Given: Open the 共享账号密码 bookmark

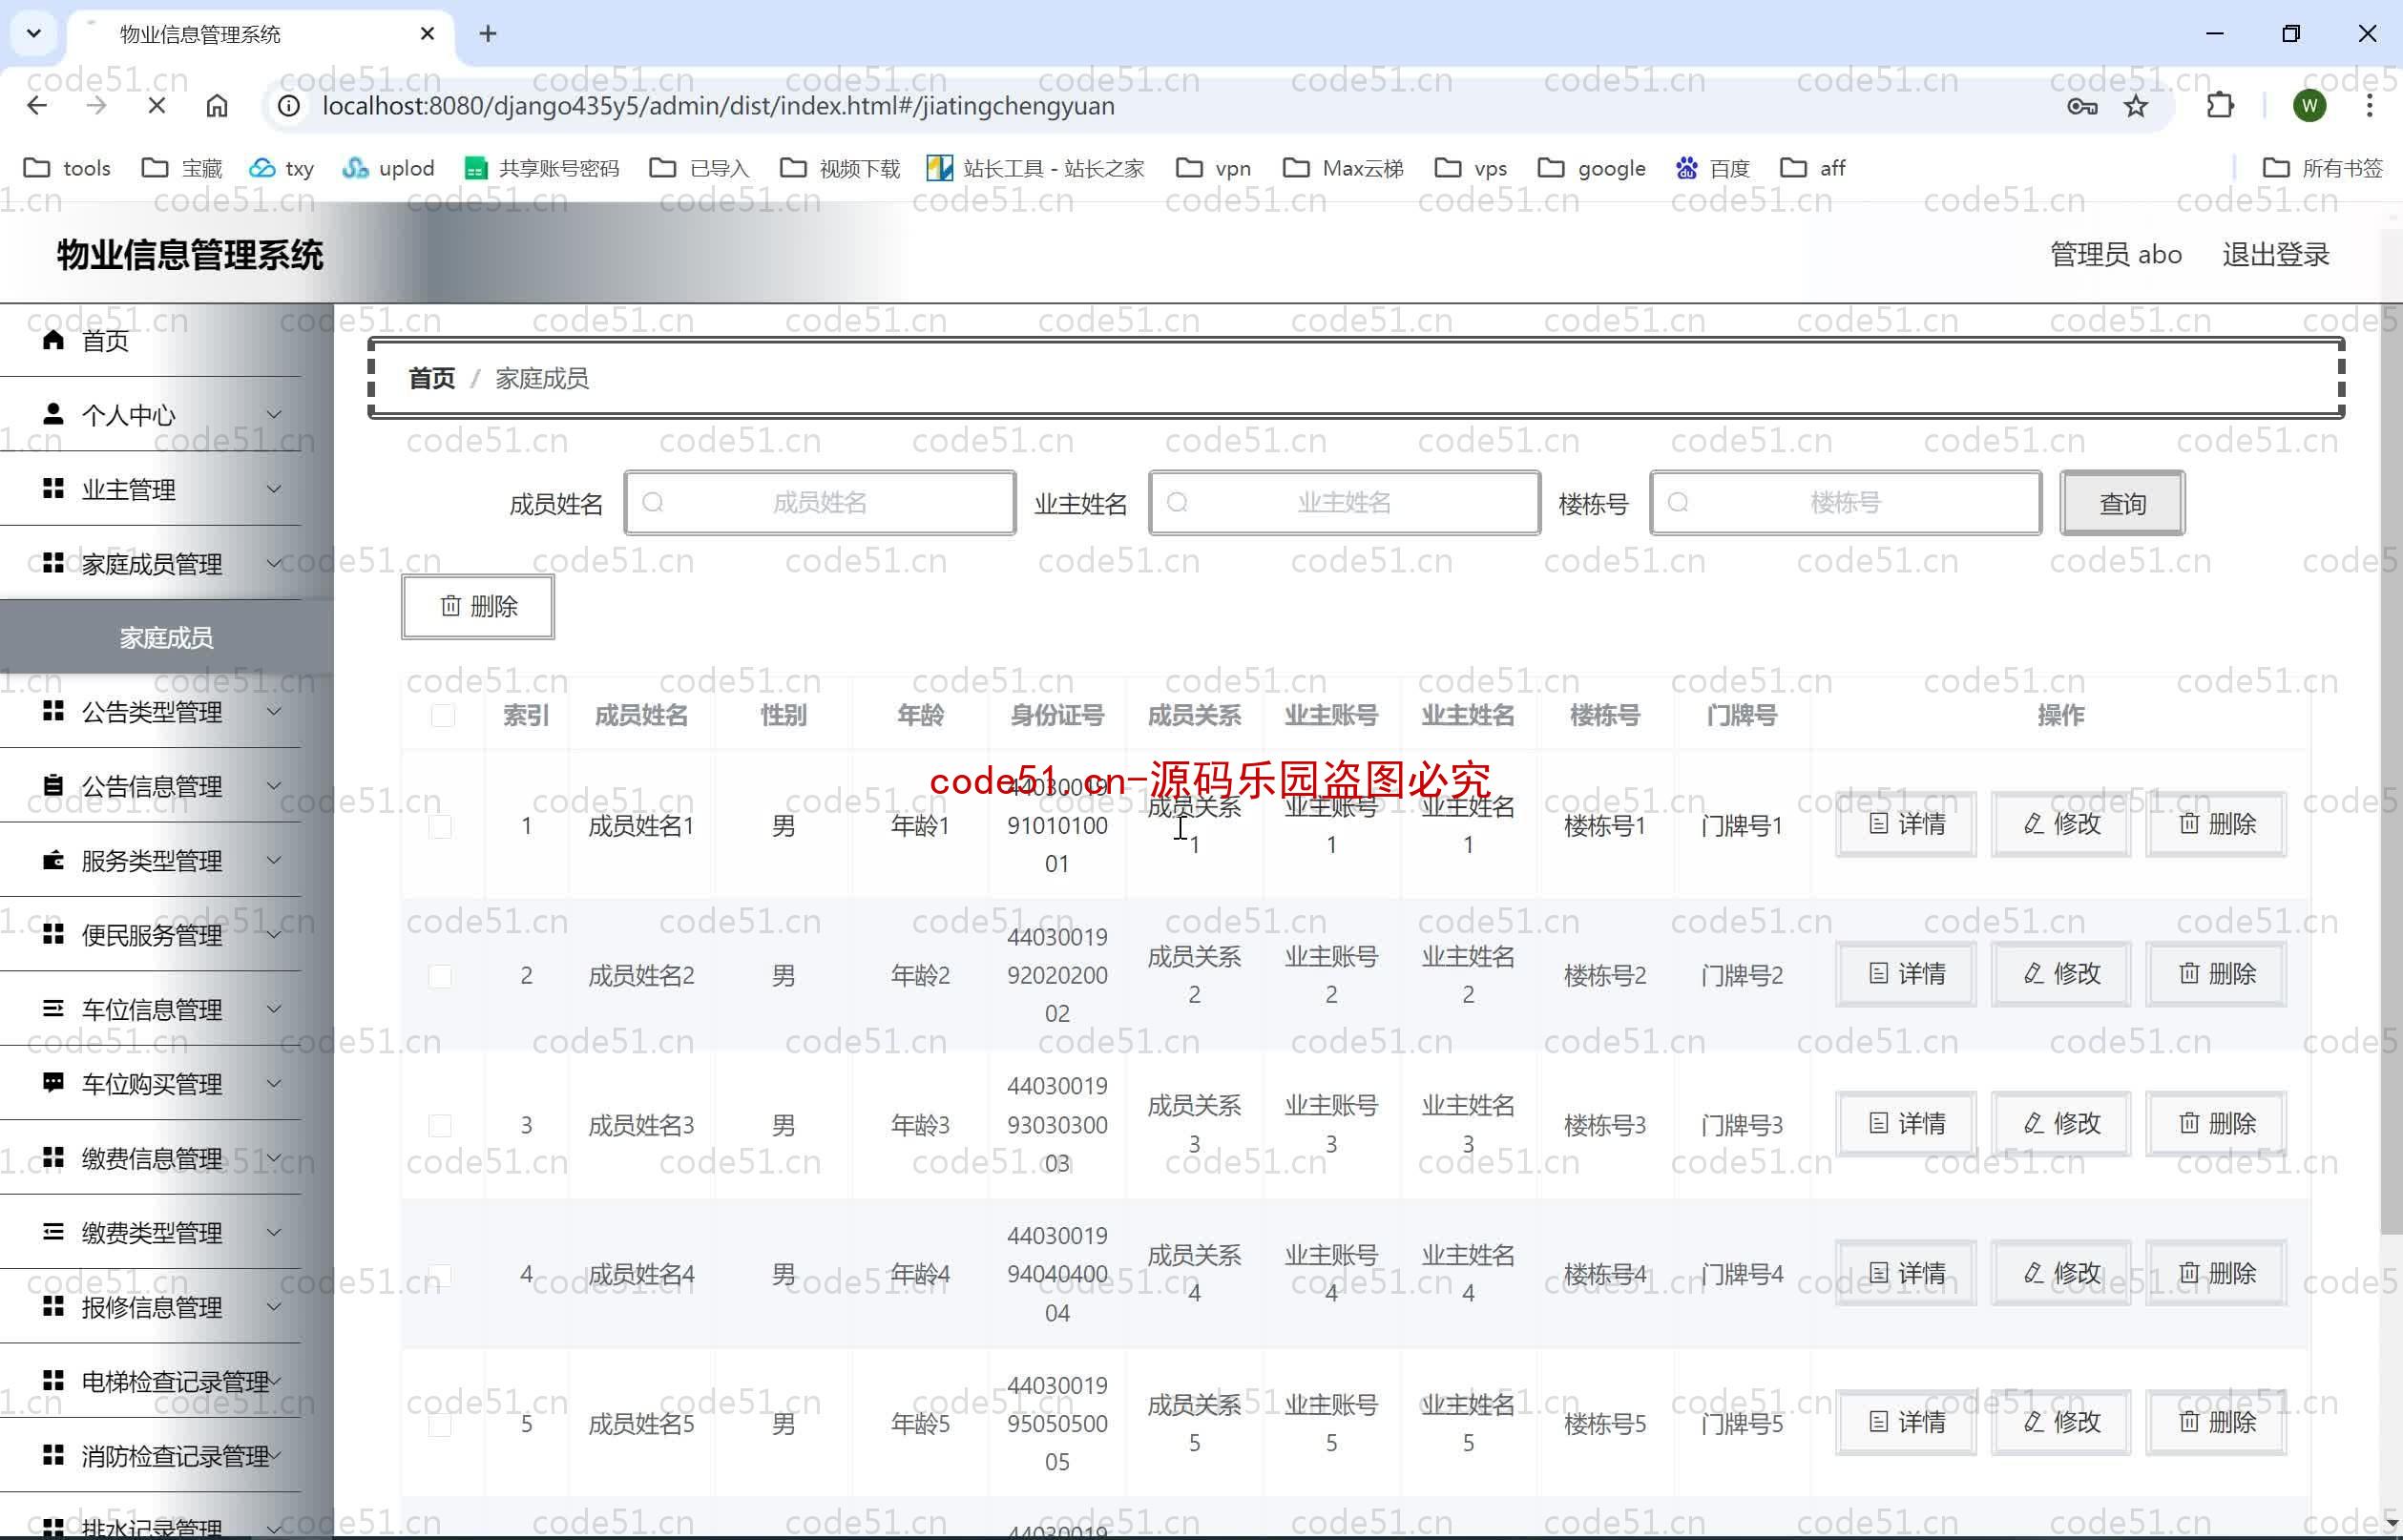Looking at the screenshot, I should point(542,168).
